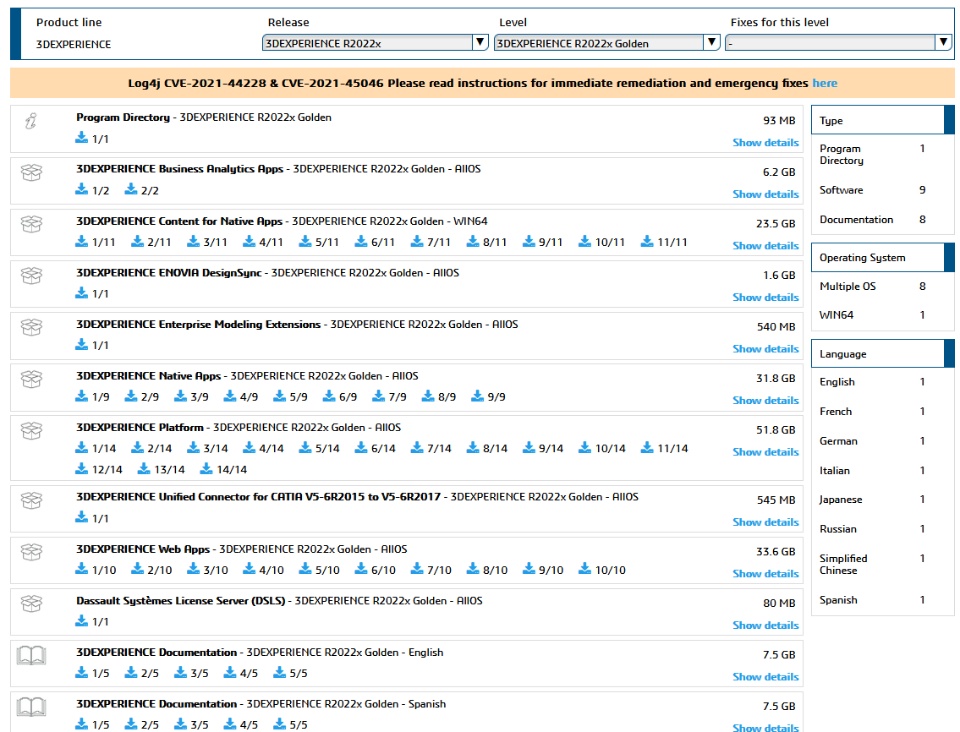The image size is (960, 732).
Task: Download English Documentation part 5/5
Action: [290, 673]
